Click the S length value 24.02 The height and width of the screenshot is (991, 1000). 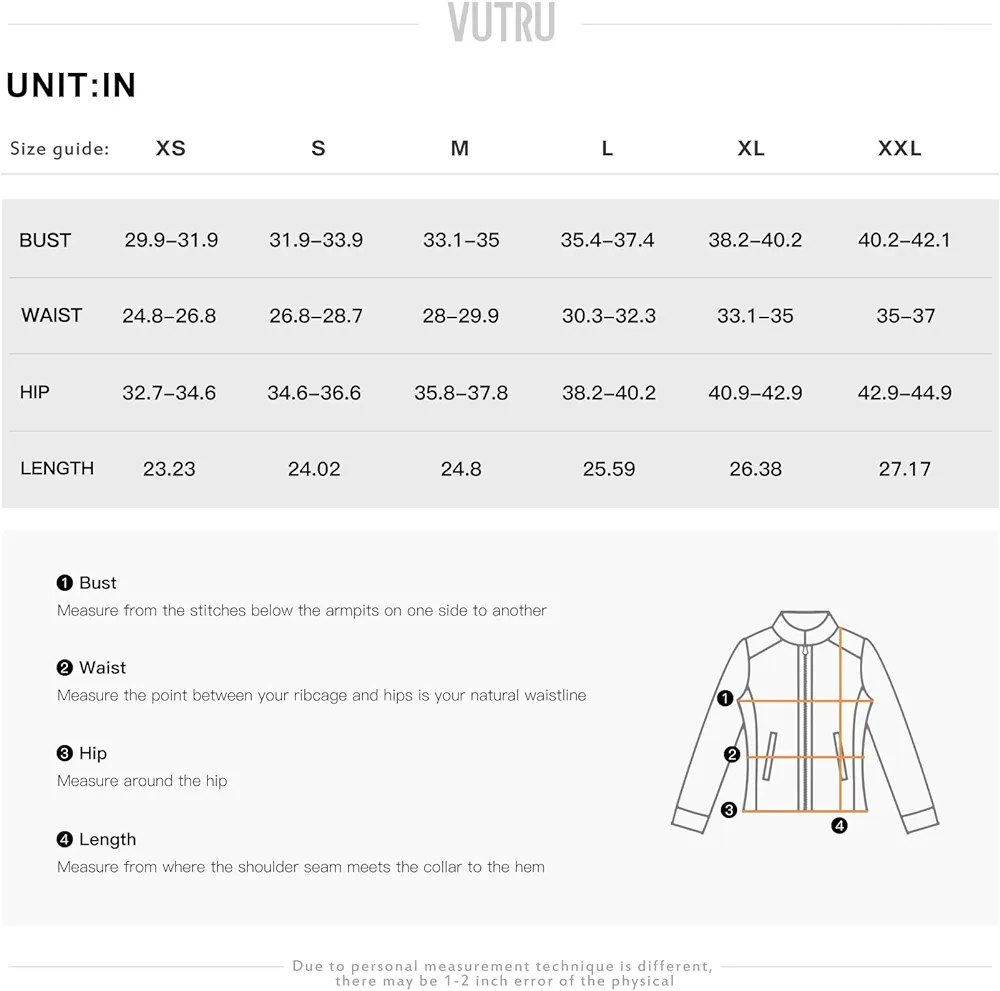(314, 469)
